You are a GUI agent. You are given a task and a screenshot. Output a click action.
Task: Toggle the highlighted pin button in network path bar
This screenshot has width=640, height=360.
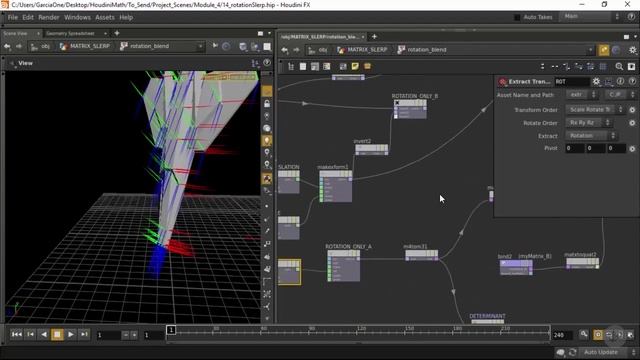point(603,50)
